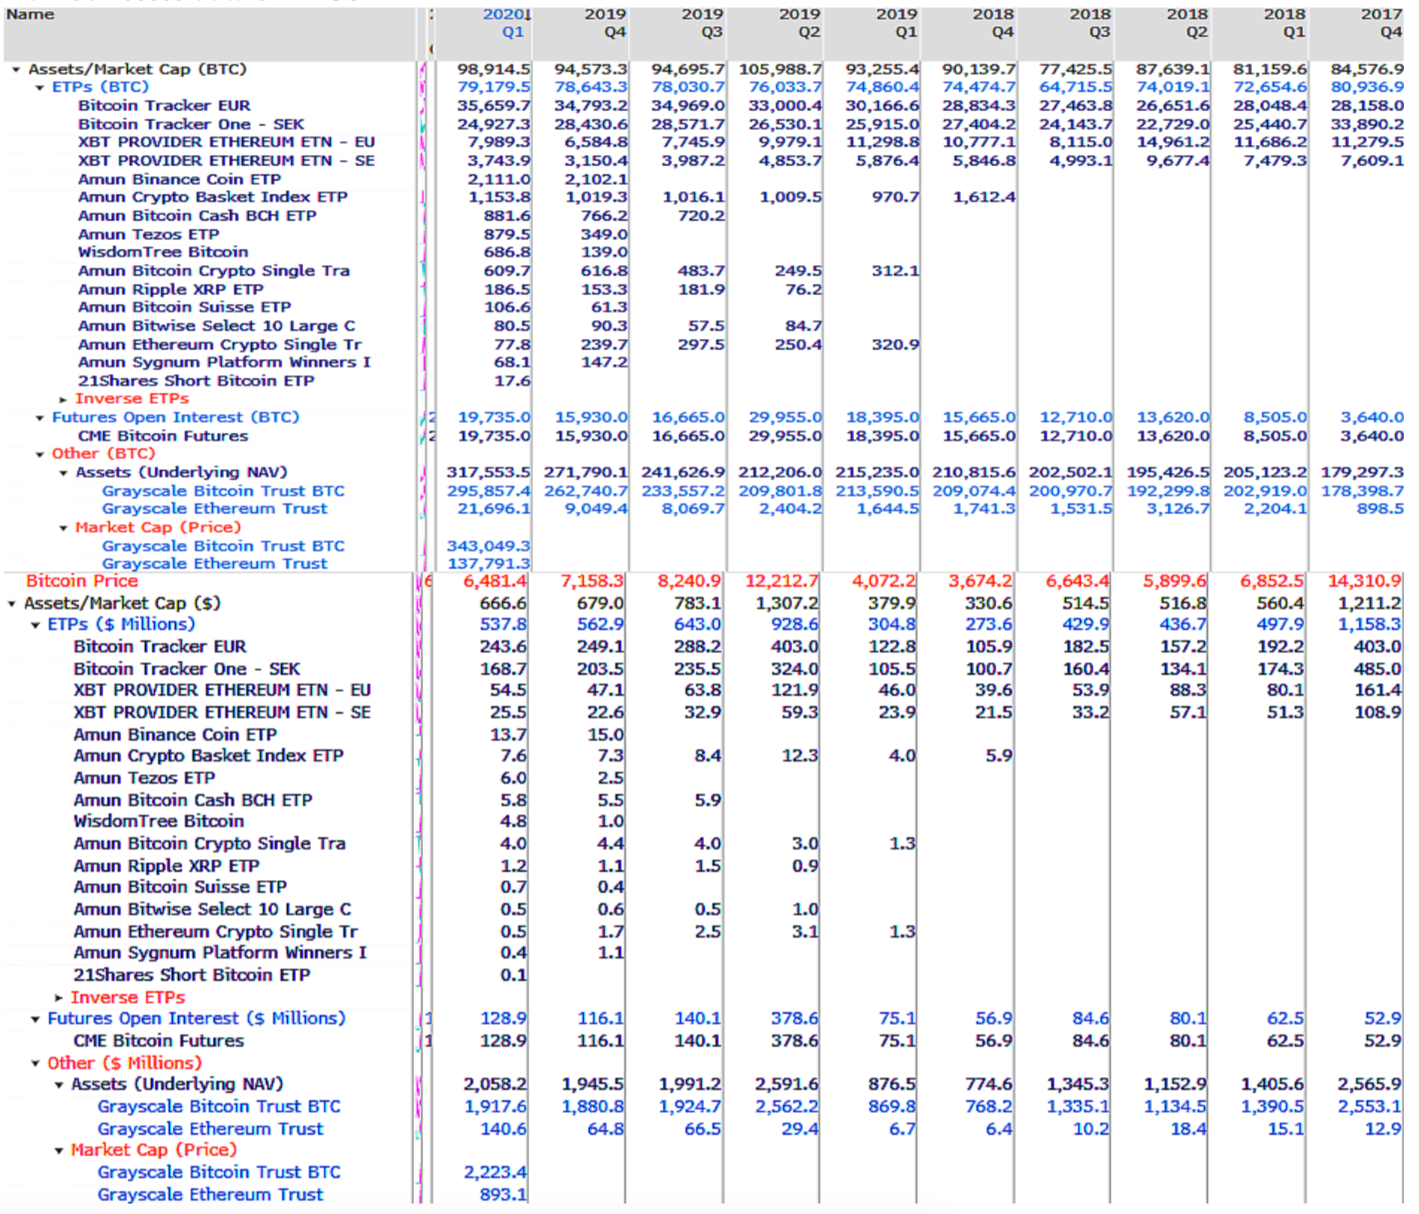Collapse the Other (BTC) group arrow
Viewport: 1419px width, 1214px height.
pos(40,454)
